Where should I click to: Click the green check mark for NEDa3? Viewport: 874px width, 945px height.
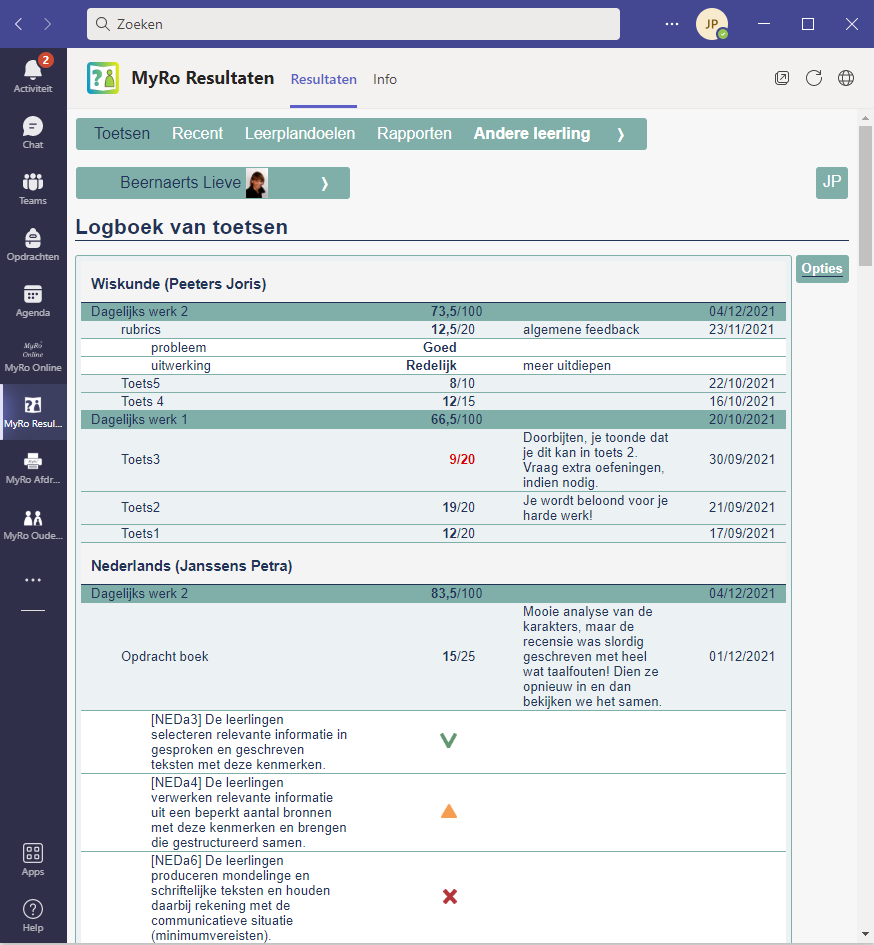click(448, 741)
